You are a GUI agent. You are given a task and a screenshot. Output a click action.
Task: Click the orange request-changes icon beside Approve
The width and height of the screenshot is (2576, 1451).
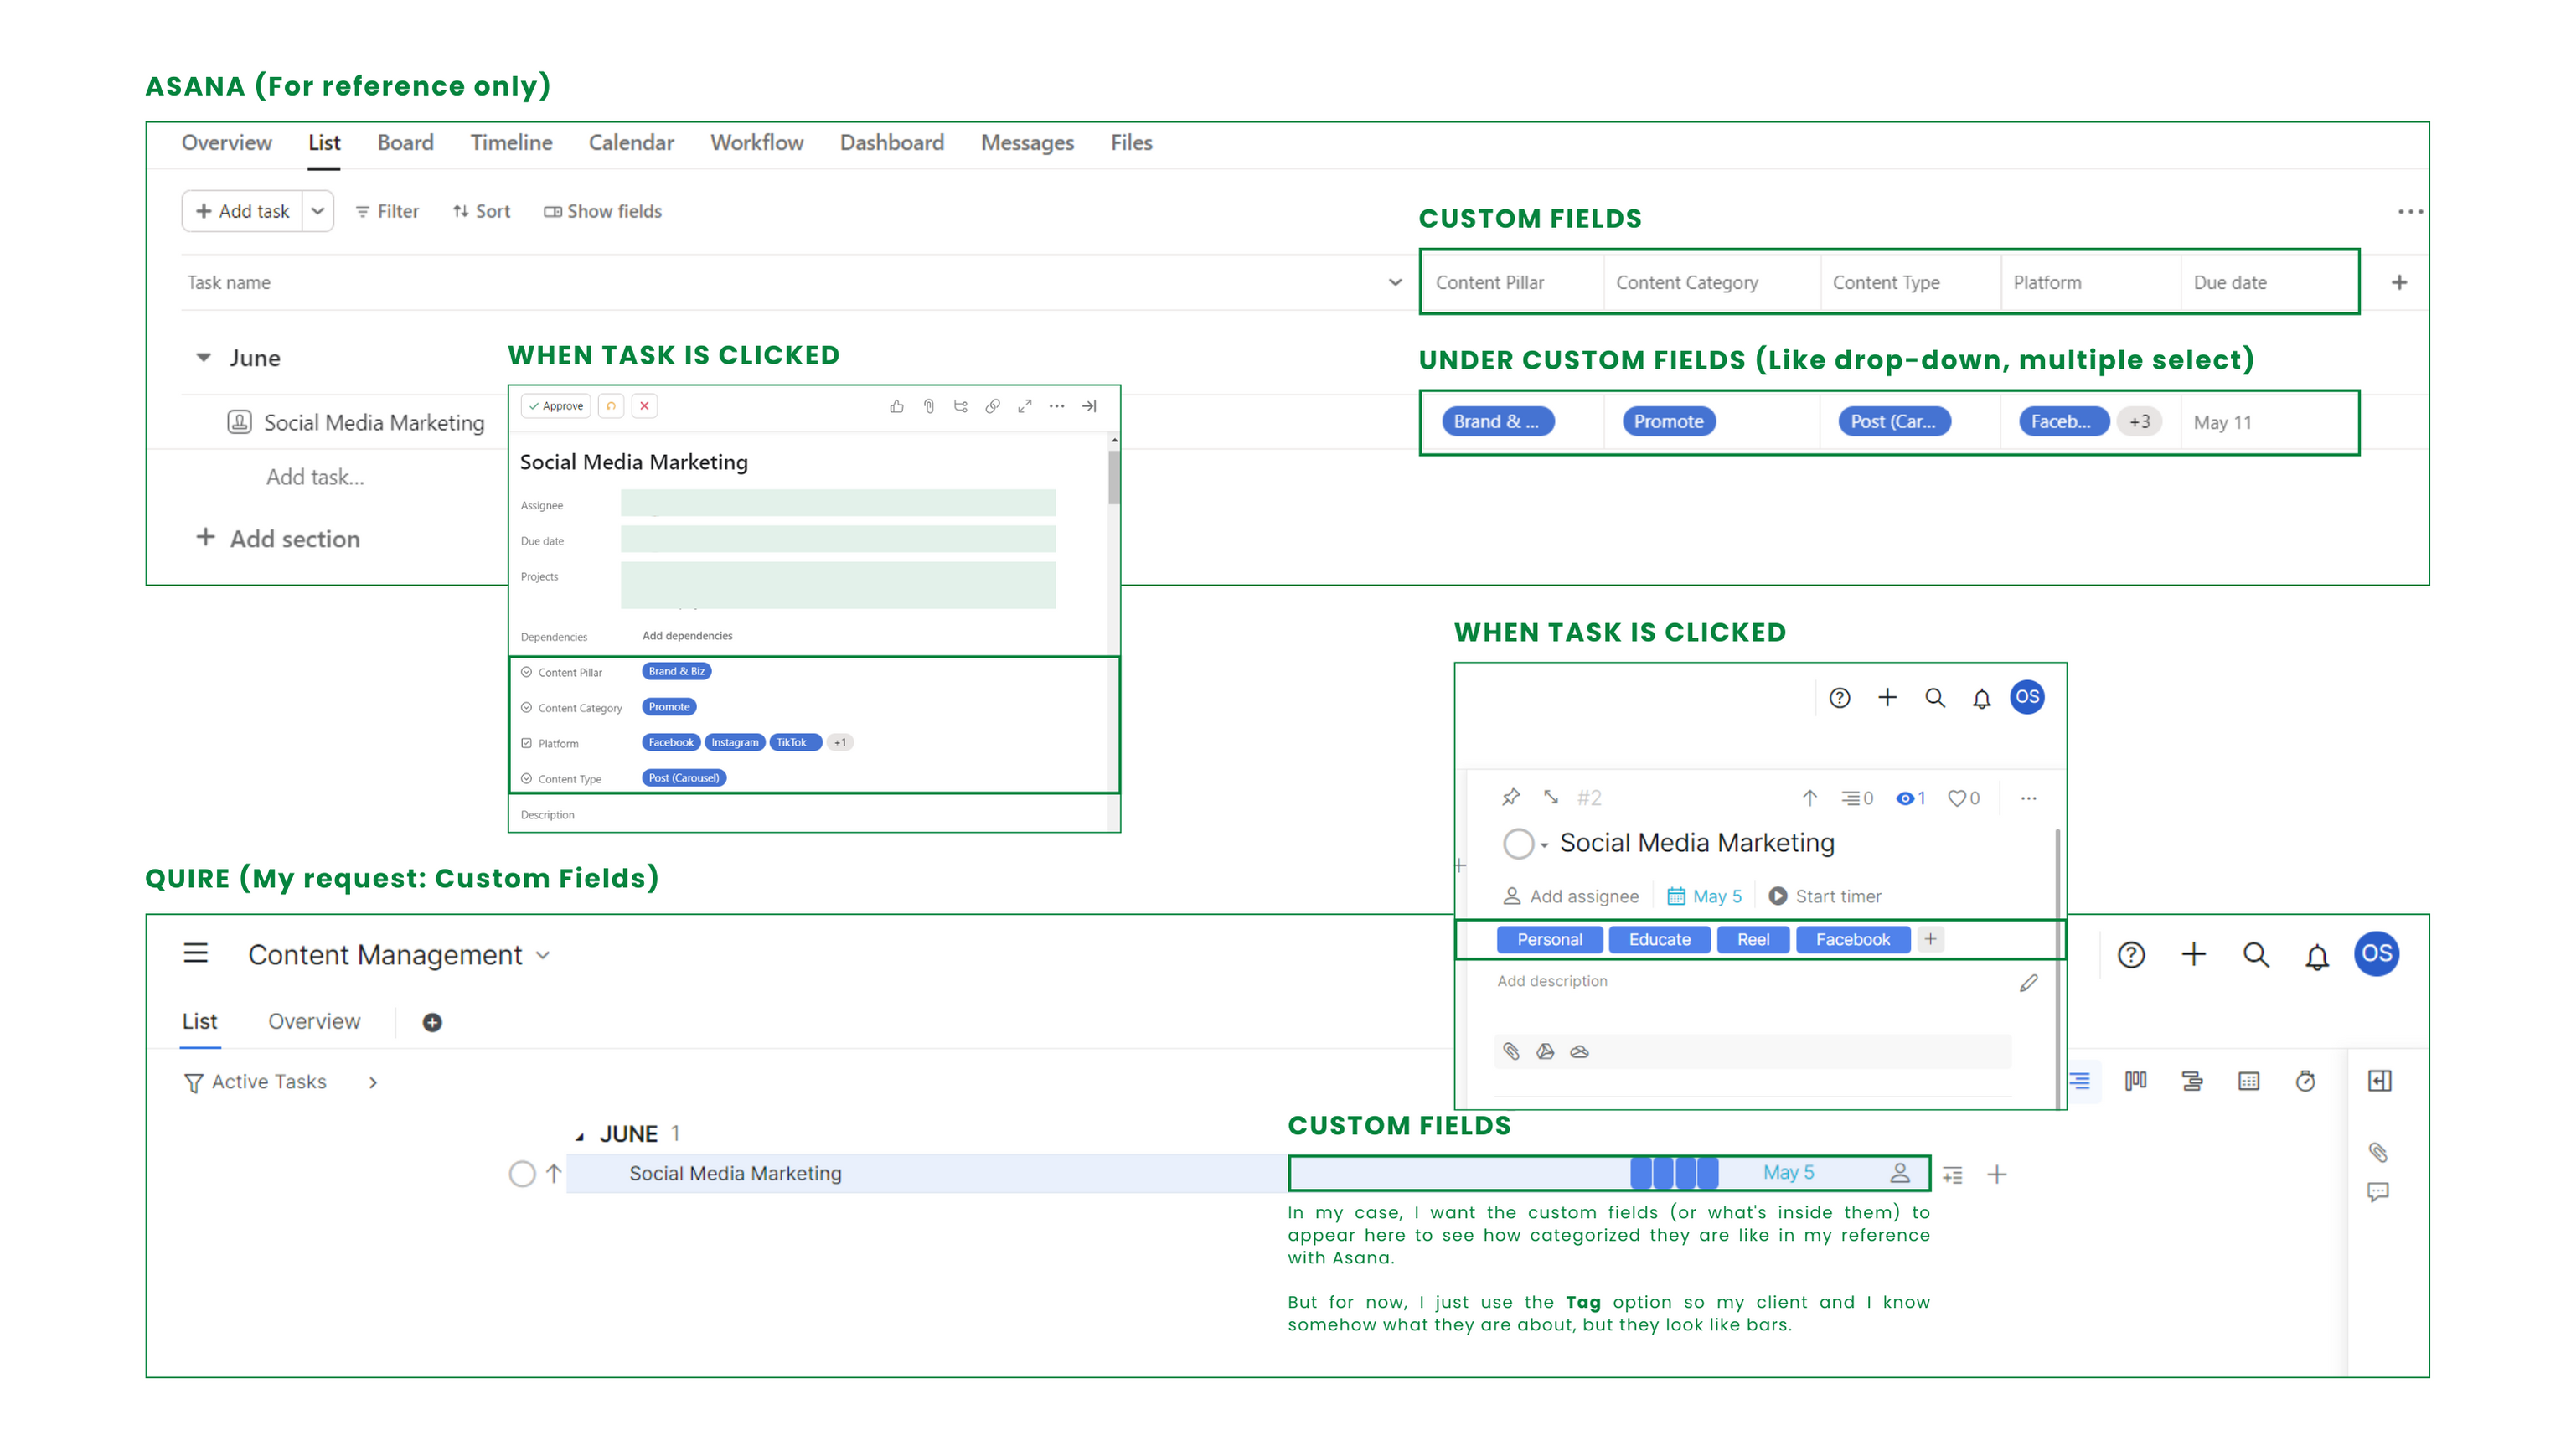point(611,406)
